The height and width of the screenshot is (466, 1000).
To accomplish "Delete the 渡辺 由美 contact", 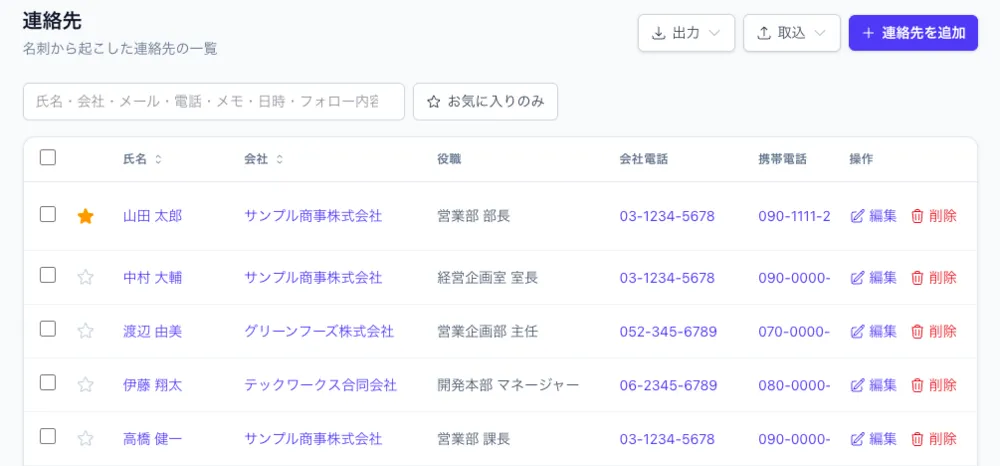I will 934,331.
